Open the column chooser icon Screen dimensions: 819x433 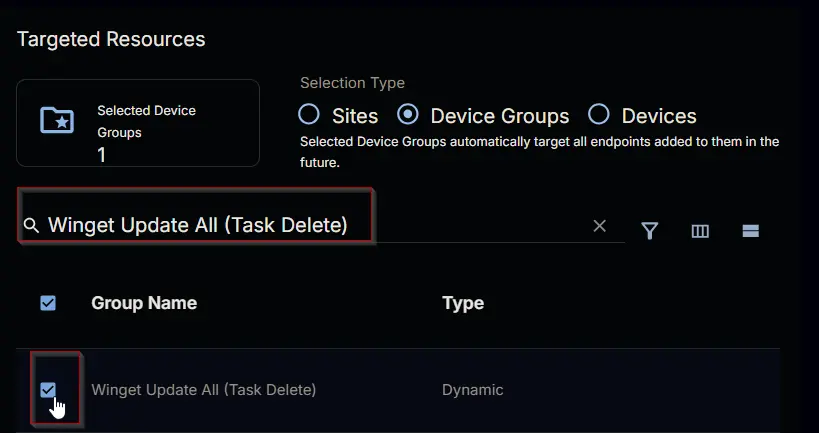tap(700, 231)
